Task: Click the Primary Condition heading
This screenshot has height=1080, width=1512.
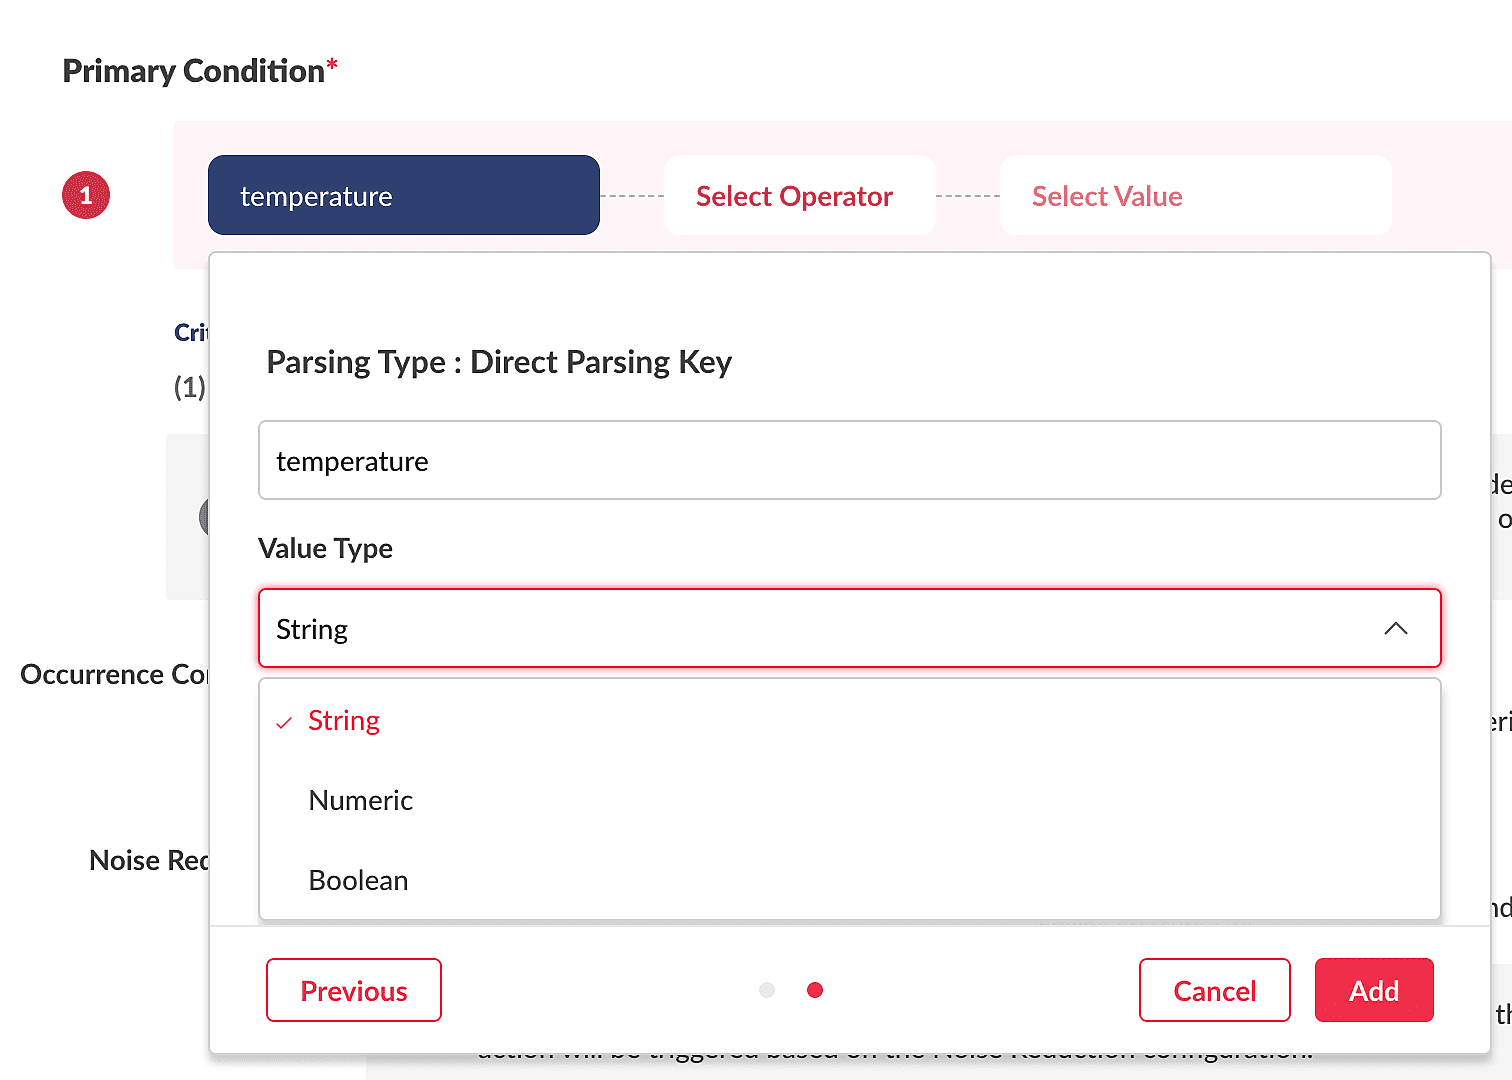Action: pyautogui.click(x=194, y=71)
